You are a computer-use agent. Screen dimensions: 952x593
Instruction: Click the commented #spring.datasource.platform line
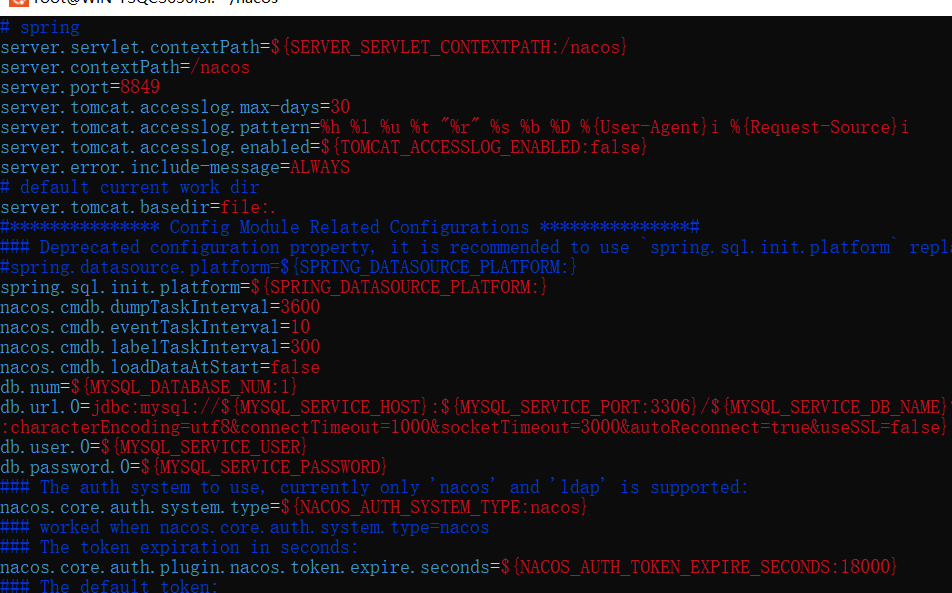pyautogui.click(x=288, y=267)
